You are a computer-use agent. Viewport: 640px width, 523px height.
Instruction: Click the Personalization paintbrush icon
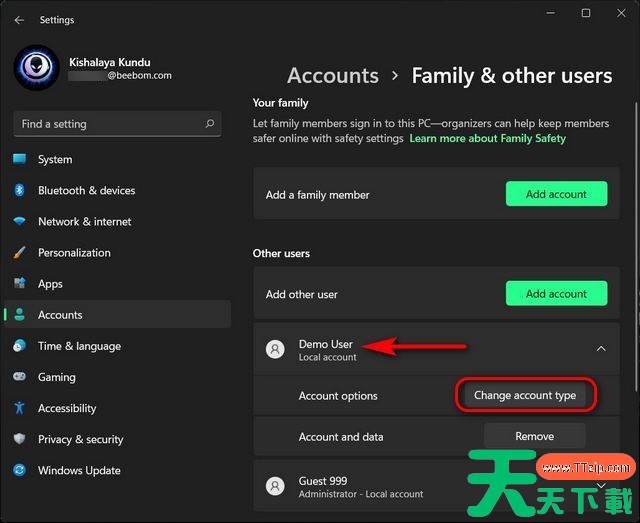(19, 253)
